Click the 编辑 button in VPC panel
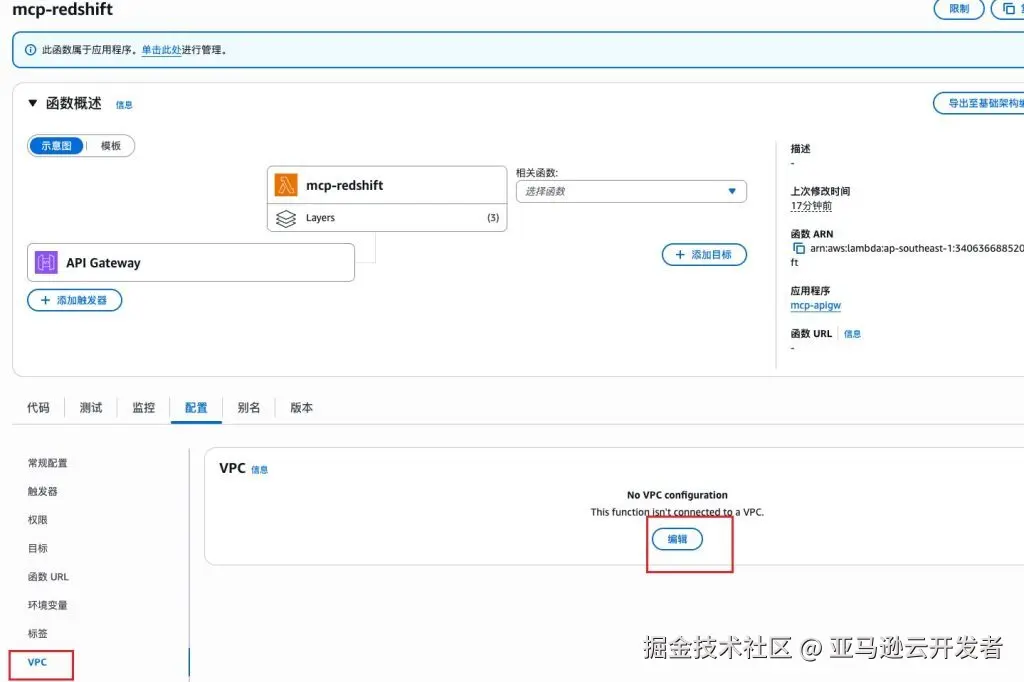Viewport: 1024px width, 682px height. tap(677, 539)
